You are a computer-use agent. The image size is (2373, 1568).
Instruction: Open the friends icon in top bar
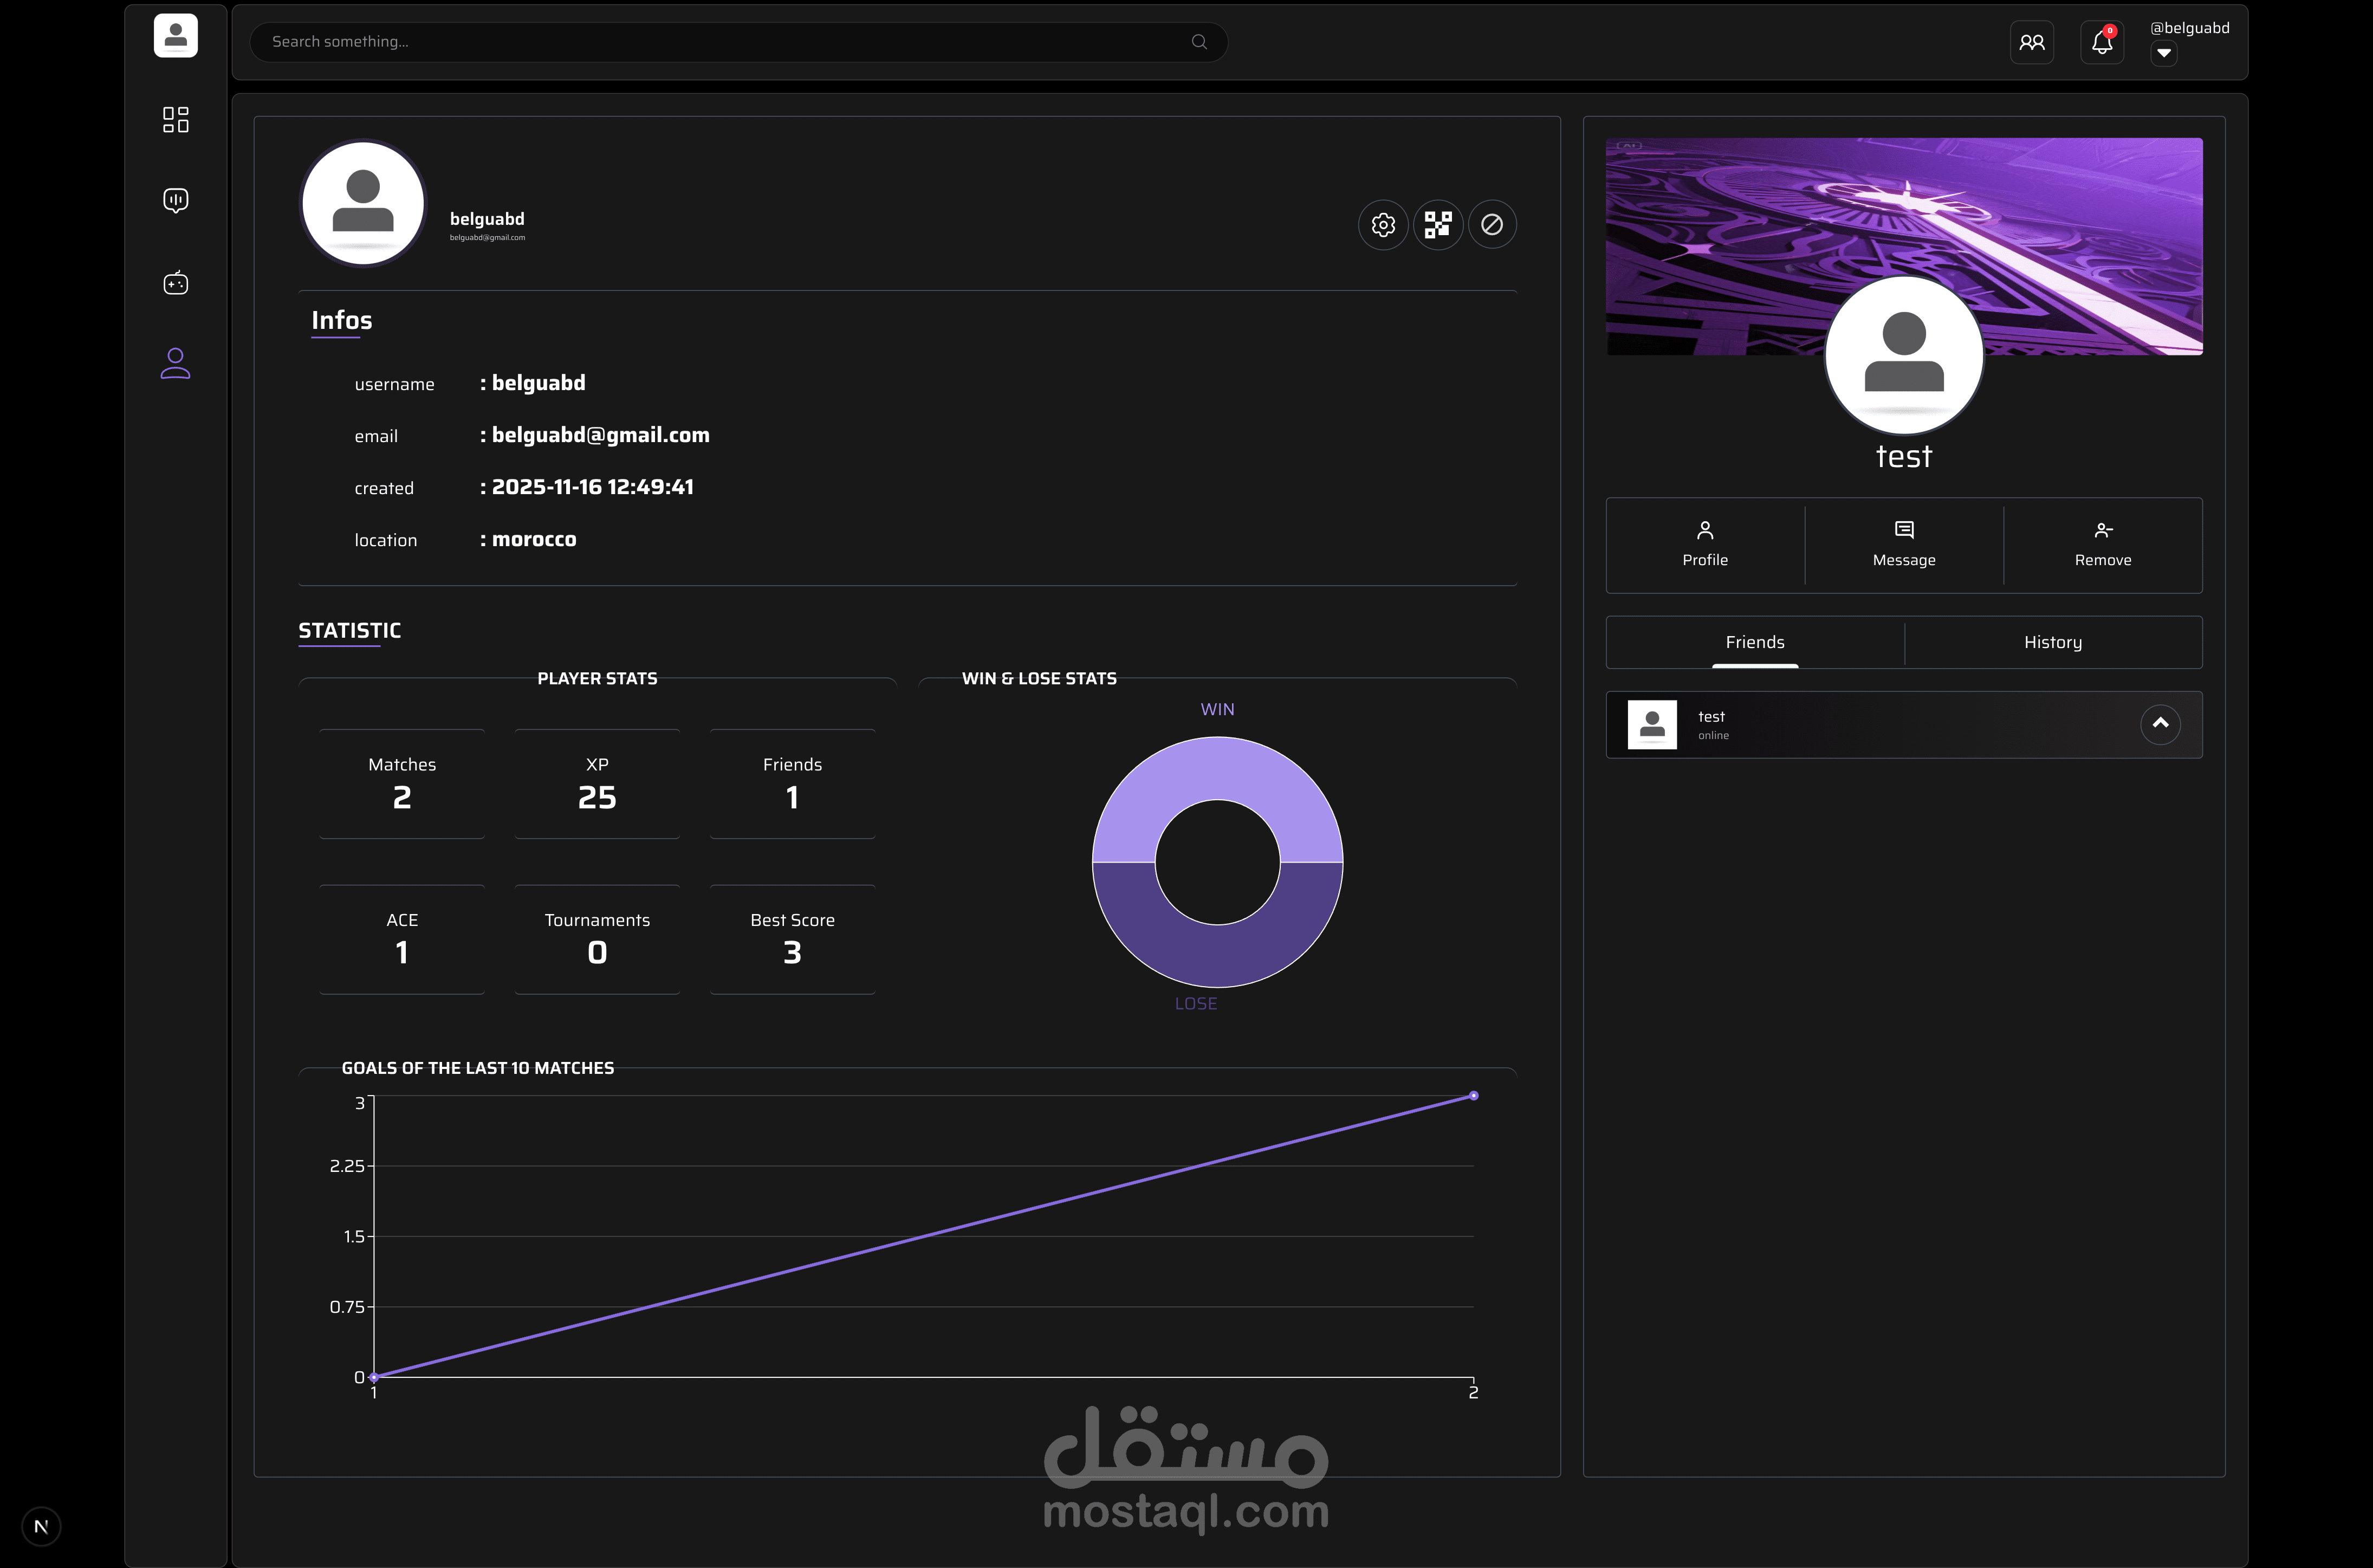pyautogui.click(x=2031, y=42)
